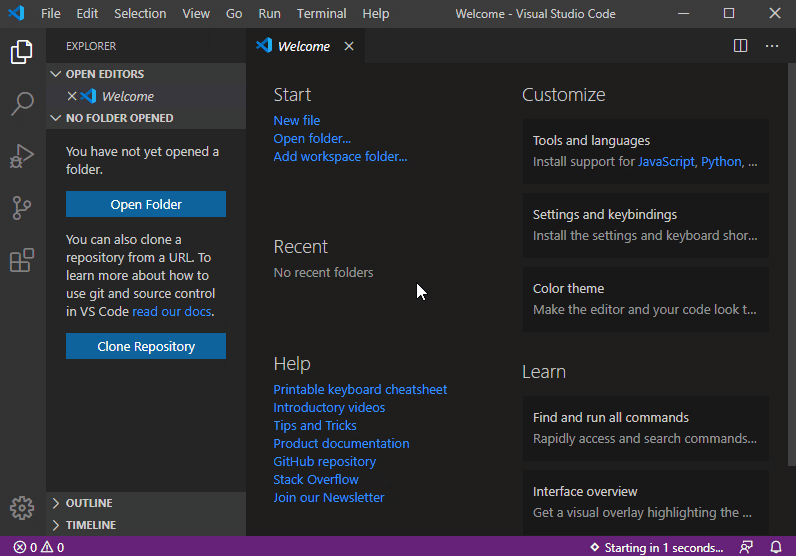Expand the Outline section
Image resolution: width=796 pixels, height=556 pixels.
146,503
